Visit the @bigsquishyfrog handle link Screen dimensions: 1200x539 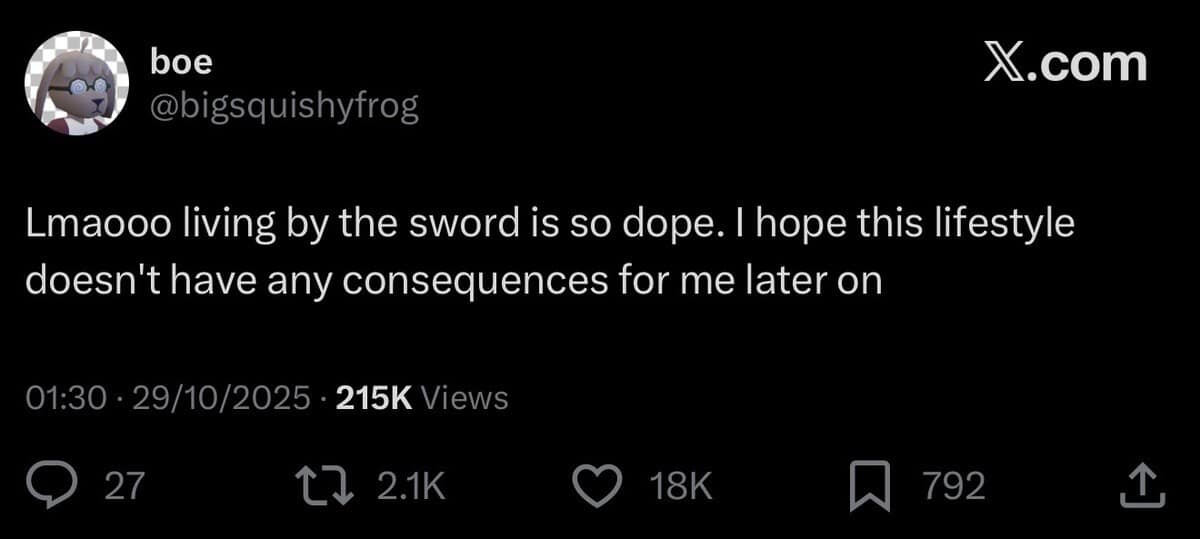283,107
